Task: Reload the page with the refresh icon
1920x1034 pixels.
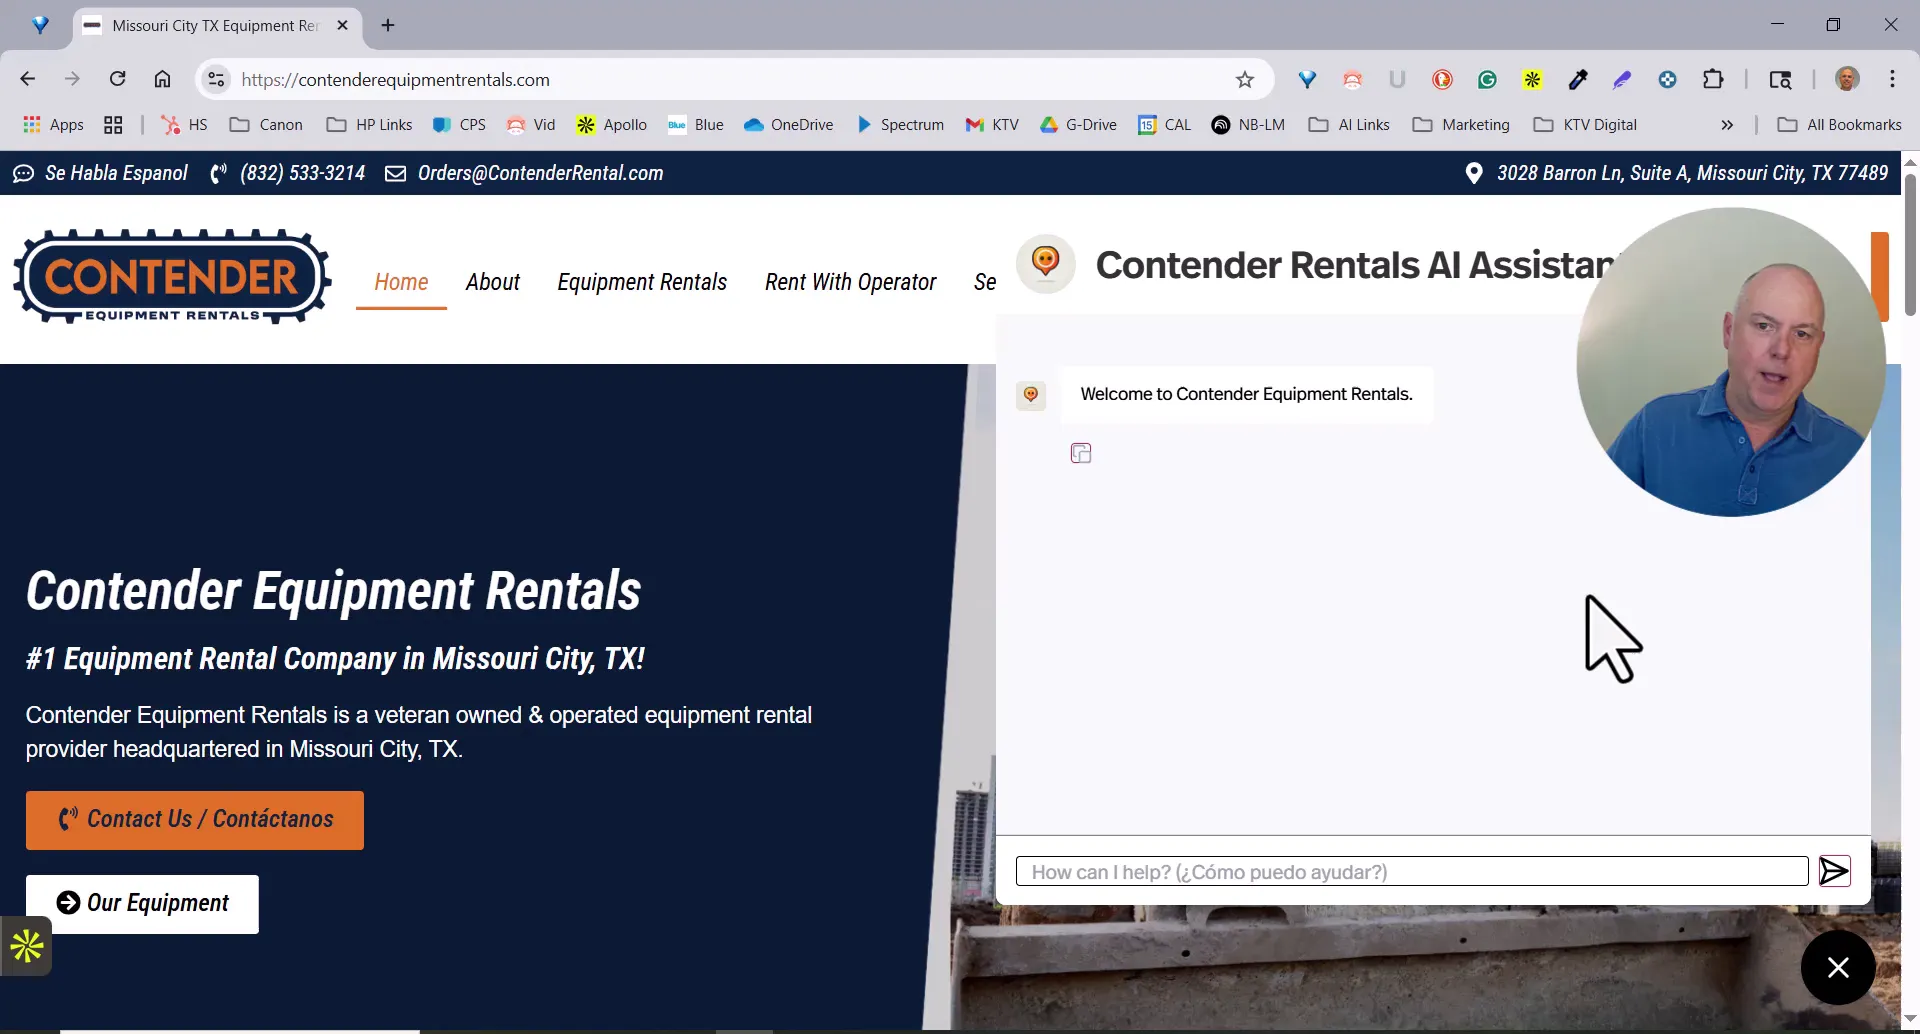Action: pyautogui.click(x=117, y=79)
